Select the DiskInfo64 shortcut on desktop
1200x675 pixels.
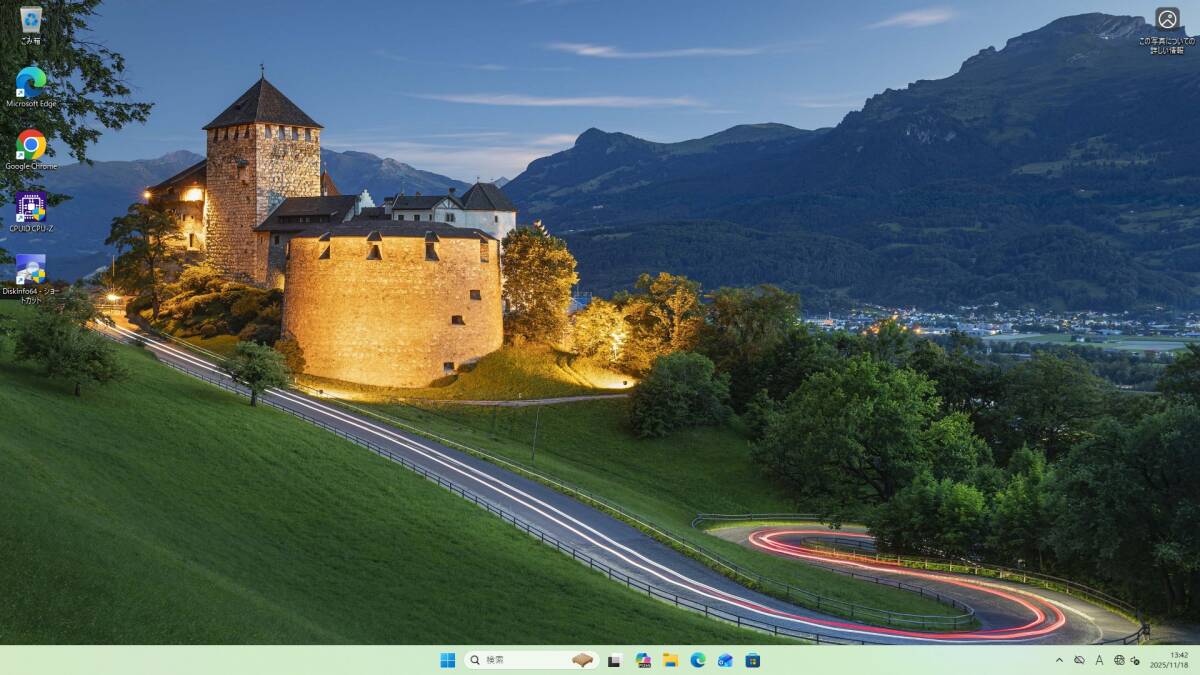click(x=31, y=271)
